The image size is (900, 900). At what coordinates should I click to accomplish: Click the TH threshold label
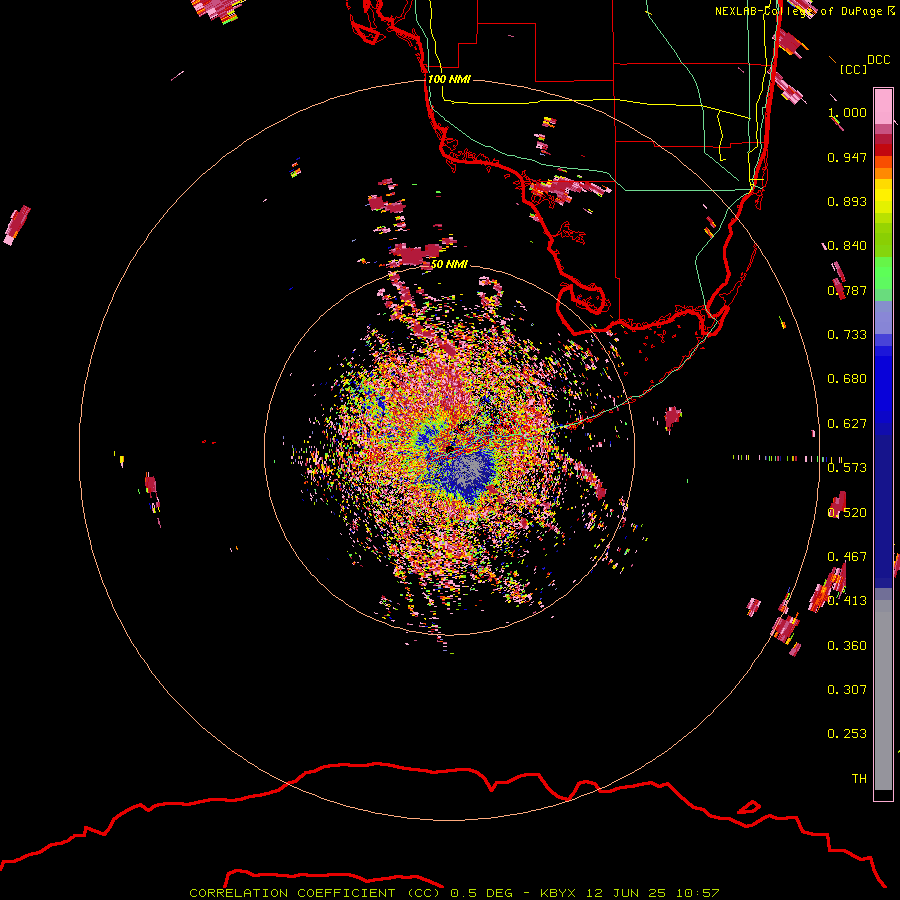tap(859, 779)
